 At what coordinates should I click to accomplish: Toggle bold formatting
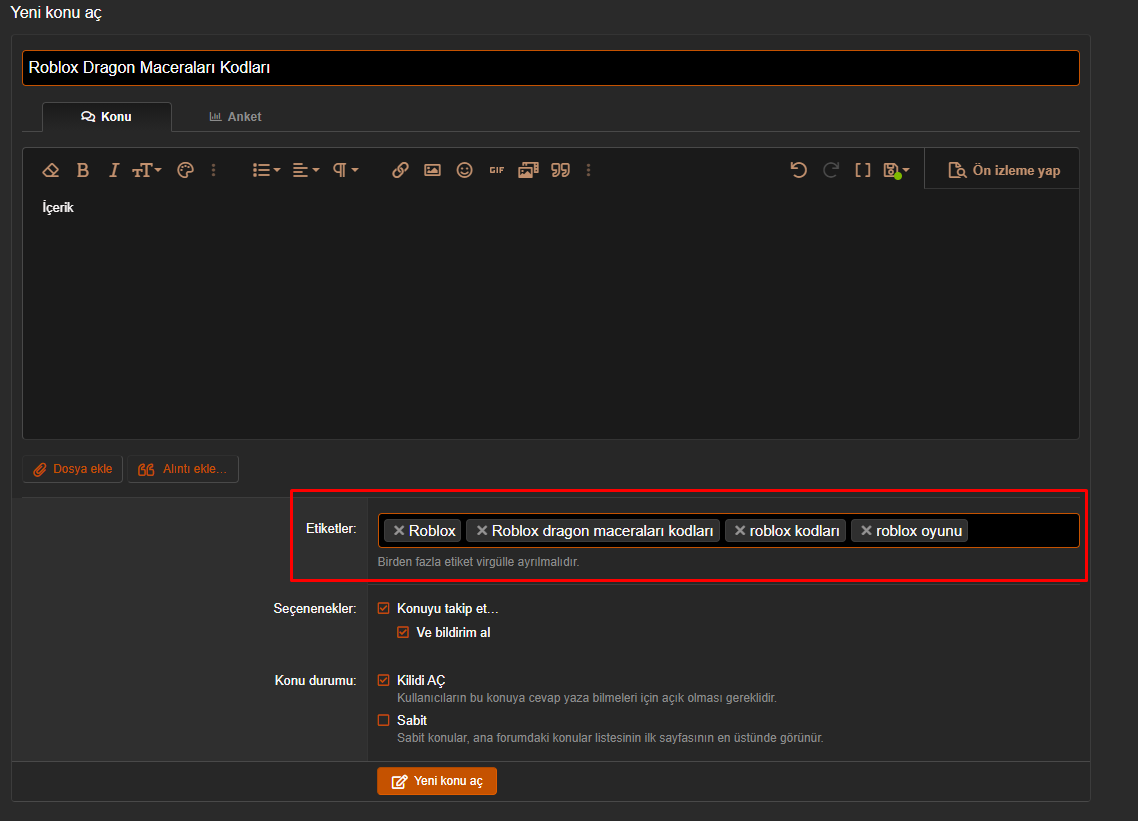[x=83, y=170]
